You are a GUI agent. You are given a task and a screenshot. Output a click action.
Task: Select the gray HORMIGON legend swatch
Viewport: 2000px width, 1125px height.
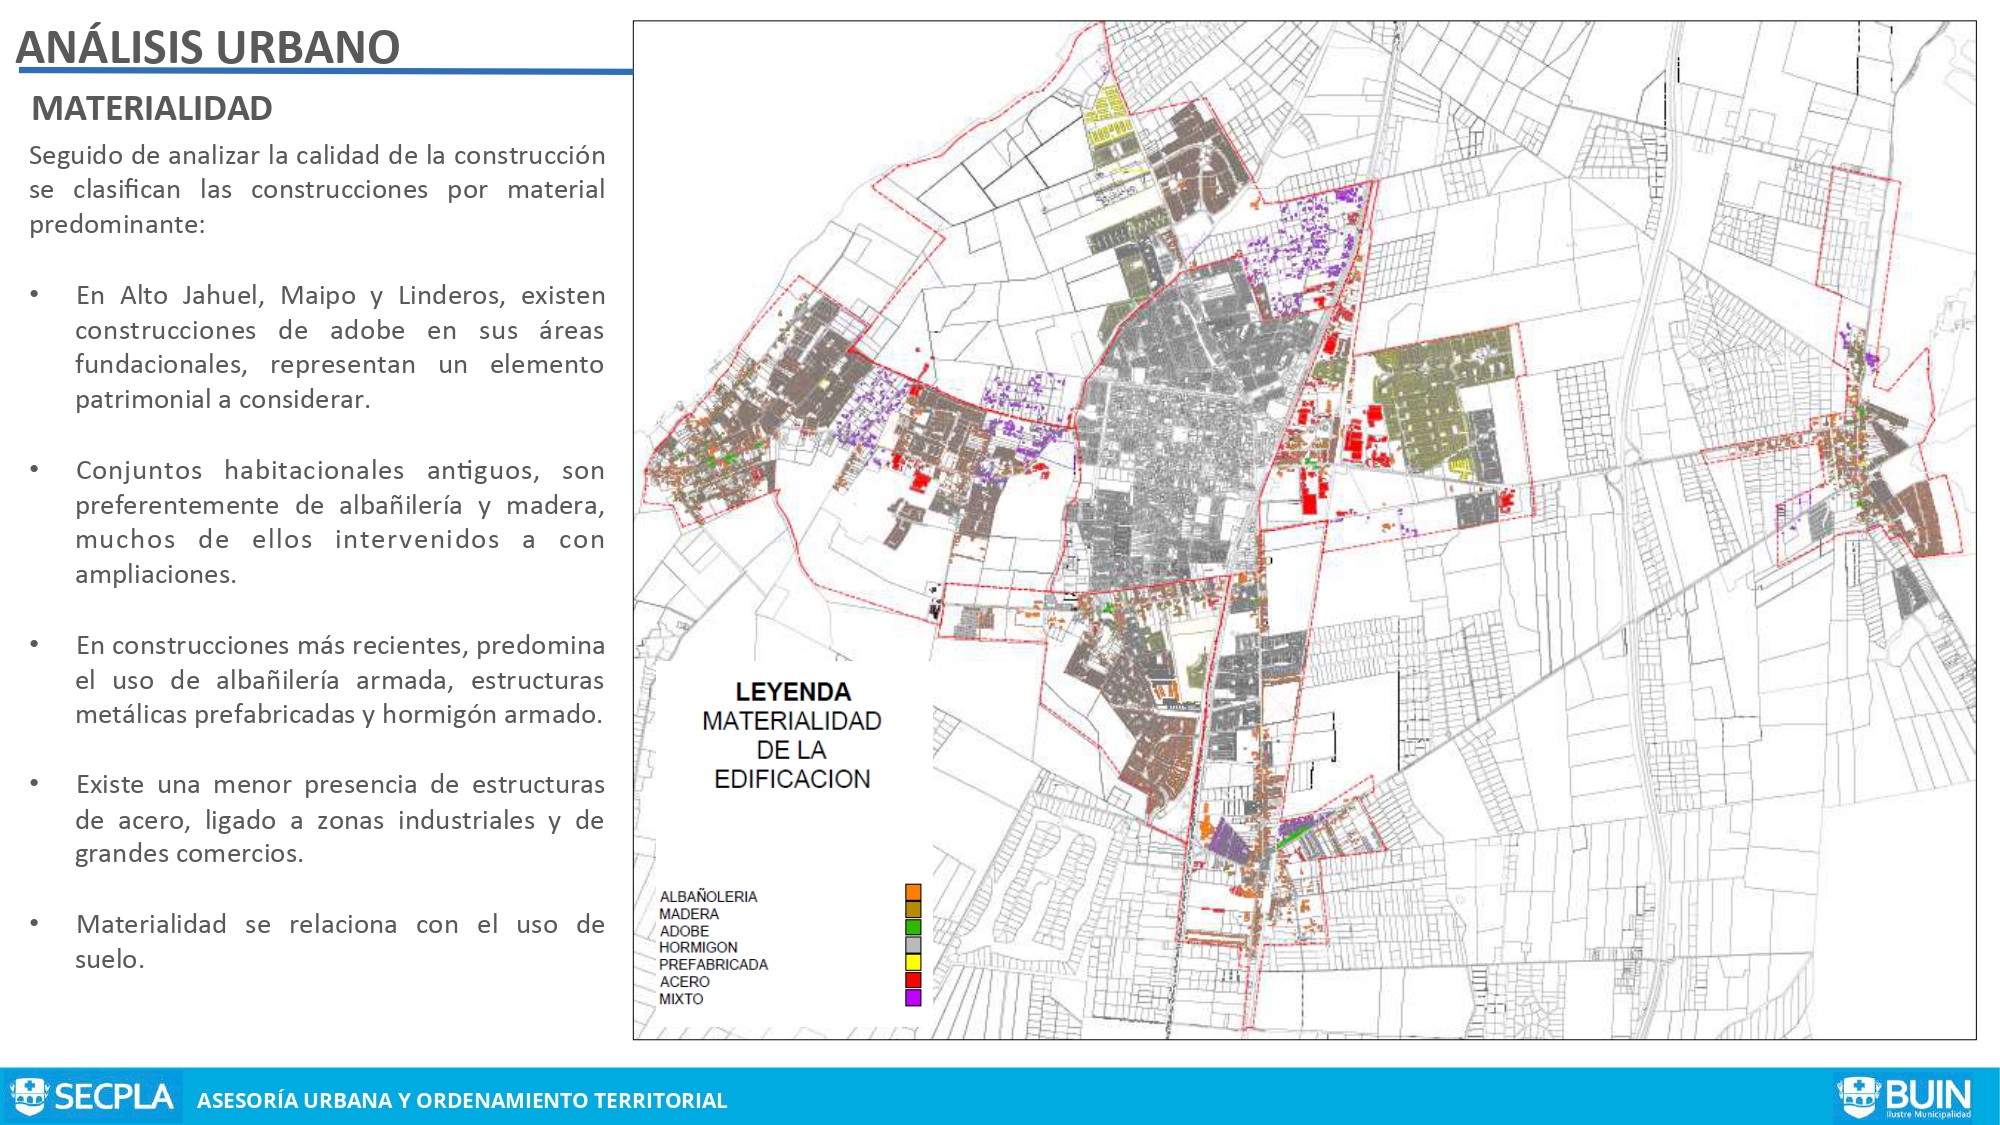pyautogui.click(x=913, y=944)
